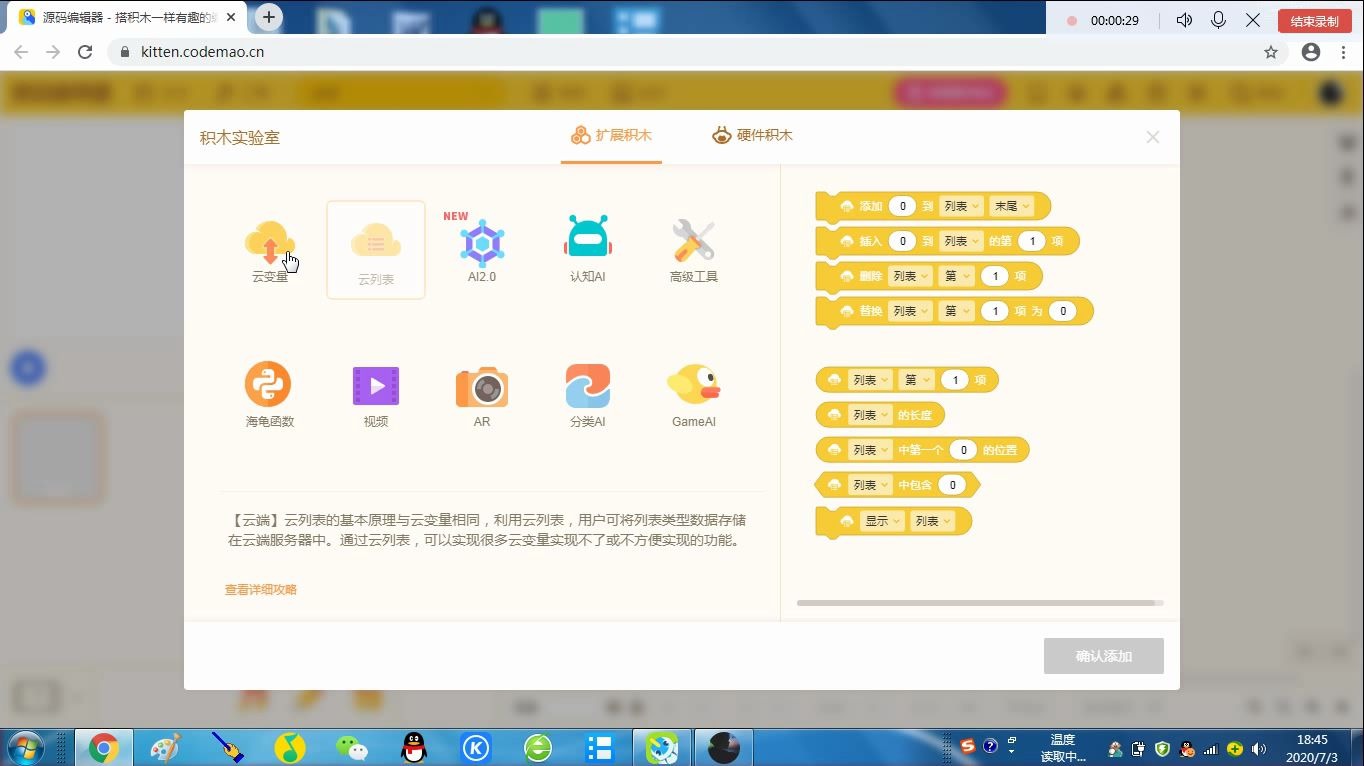This screenshot has height=766, width=1364.
Task: Close the recorder bar with X
Action: click(x=1253, y=20)
